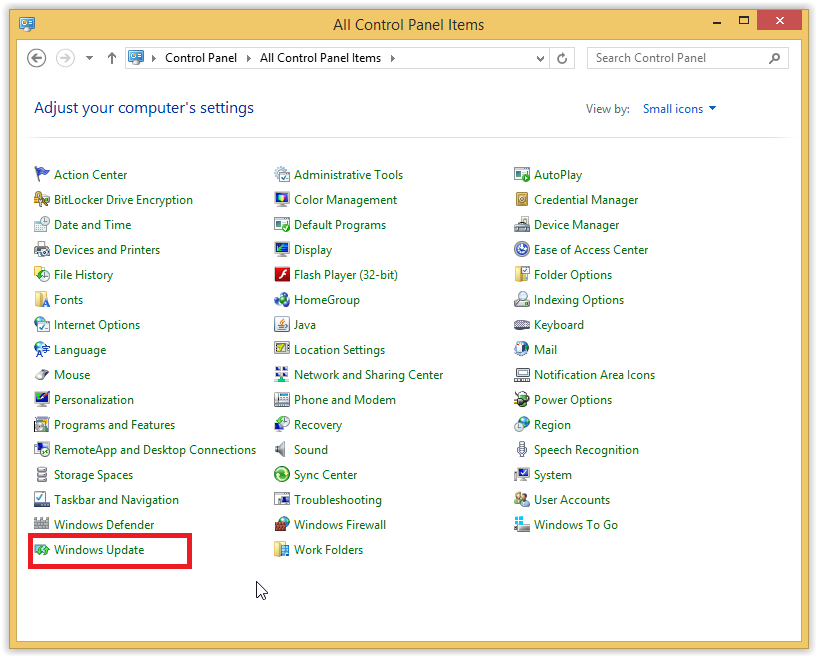Open the Region link
The width and height of the screenshot is (817, 657).
552,425
